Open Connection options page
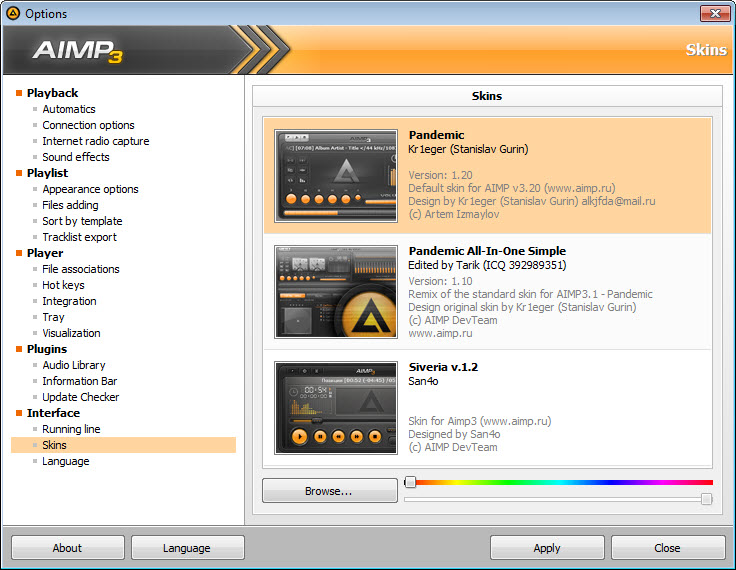 tap(88, 125)
